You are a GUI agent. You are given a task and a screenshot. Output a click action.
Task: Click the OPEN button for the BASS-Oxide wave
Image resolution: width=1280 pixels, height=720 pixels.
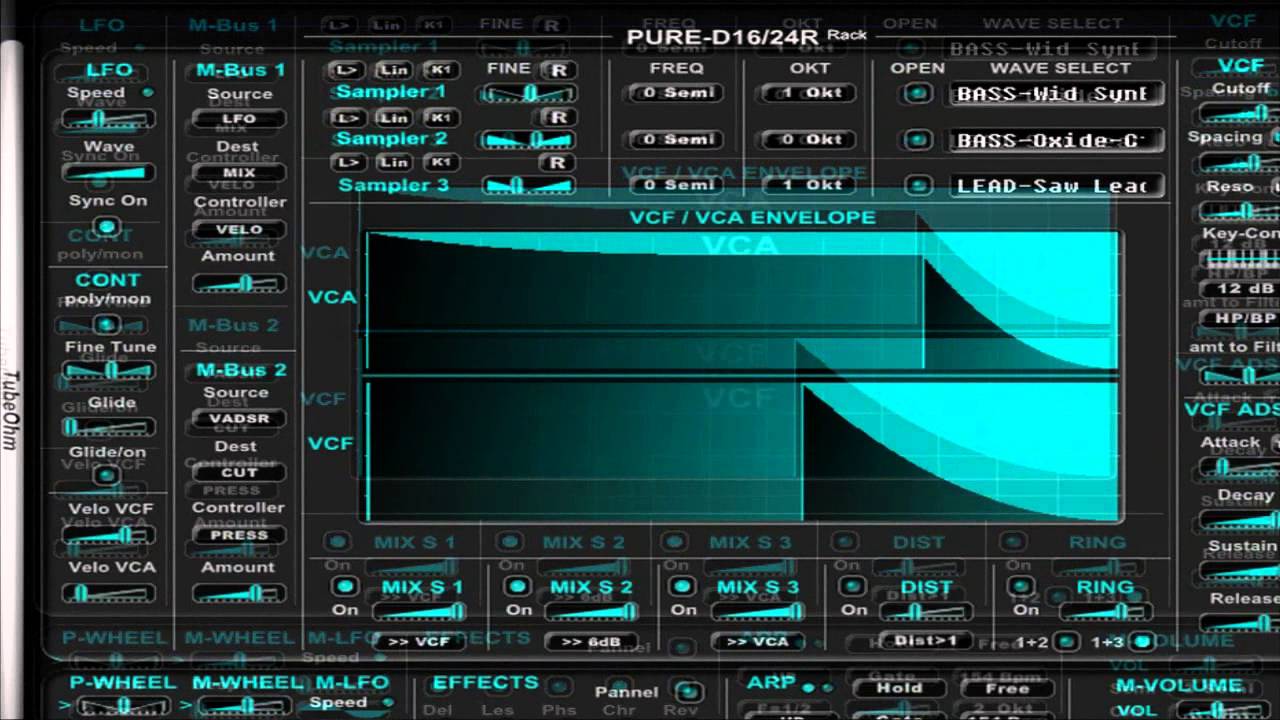click(x=916, y=139)
